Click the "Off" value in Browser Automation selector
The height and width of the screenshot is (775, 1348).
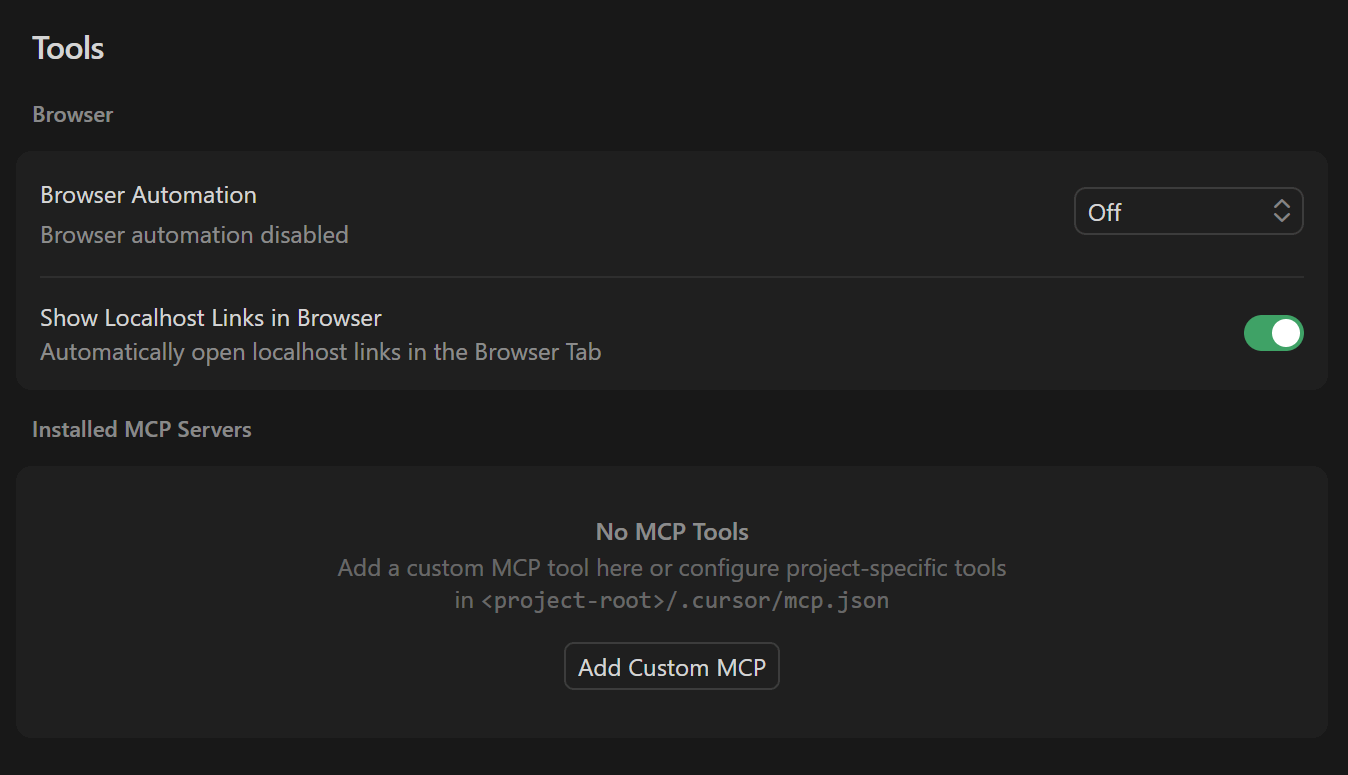(1105, 212)
